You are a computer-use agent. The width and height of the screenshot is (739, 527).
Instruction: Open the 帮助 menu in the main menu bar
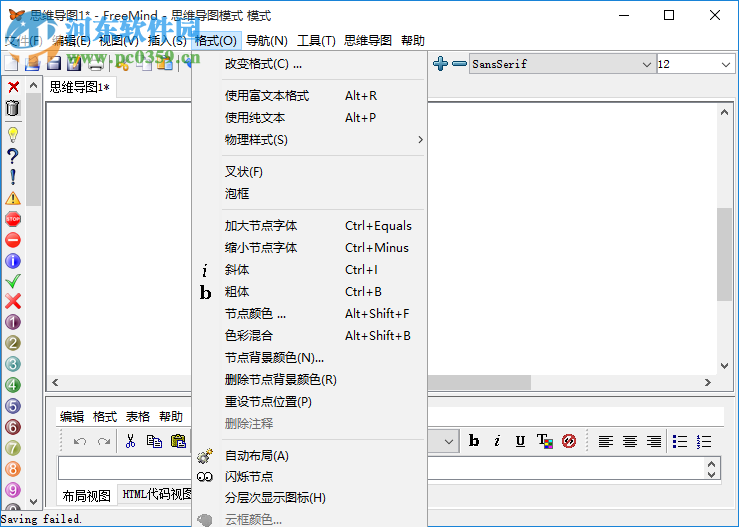pyautogui.click(x=413, y=41)
